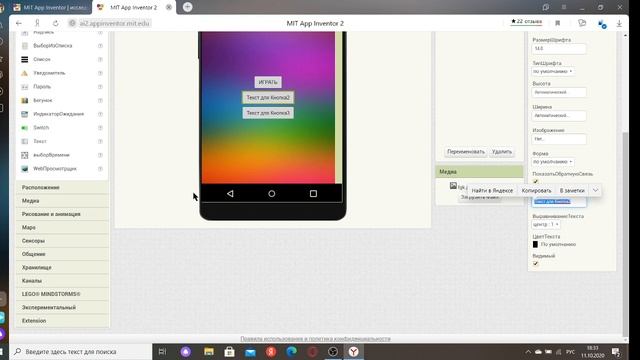The height and width of the screenshot is (360, 640).
Task: Click the РазмерШрифта input field
Action: (559, 49)
